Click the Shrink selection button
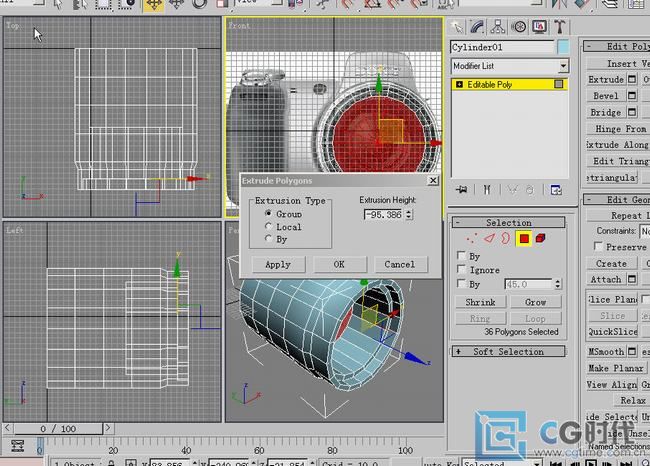This screenshot has height=466, width=650. point(480,302)
